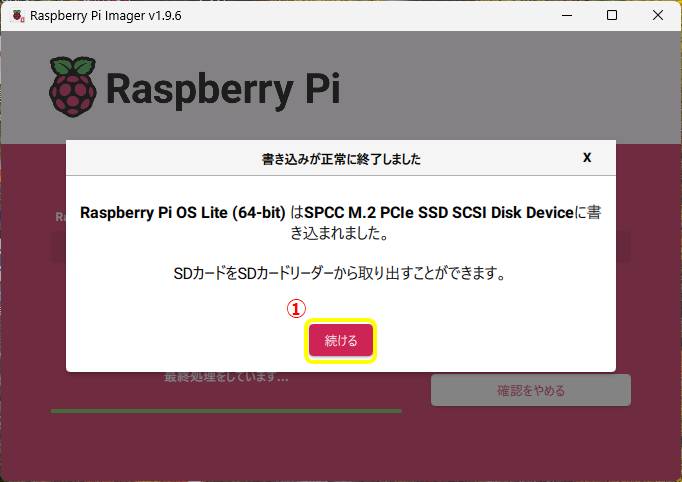Click the partially hidden device label left of dialog
Image resolution: width=682 pixels, height=482 pixels.
coord(60,217)
